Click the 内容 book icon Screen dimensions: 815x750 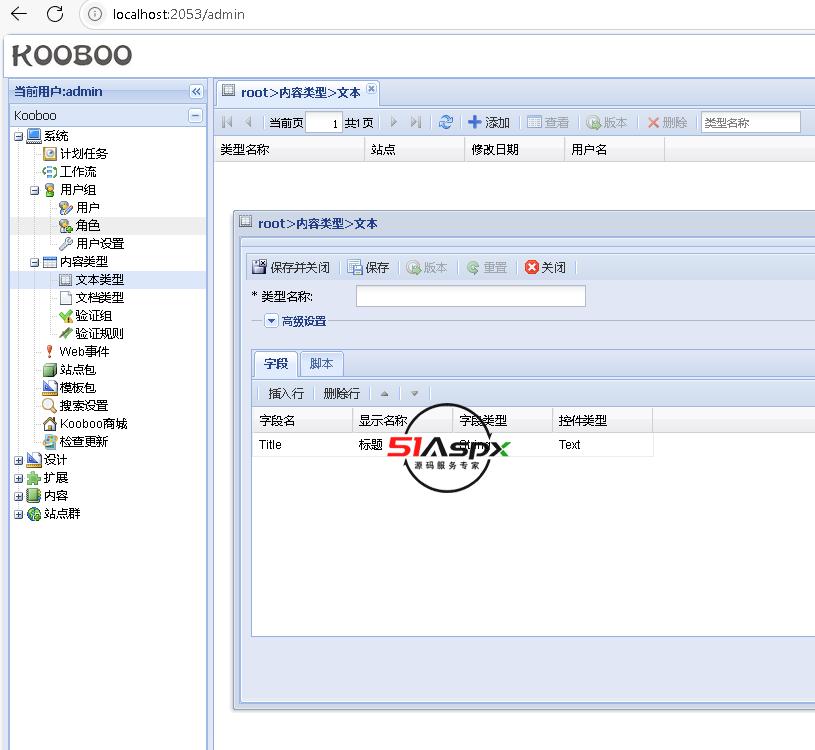34,496
